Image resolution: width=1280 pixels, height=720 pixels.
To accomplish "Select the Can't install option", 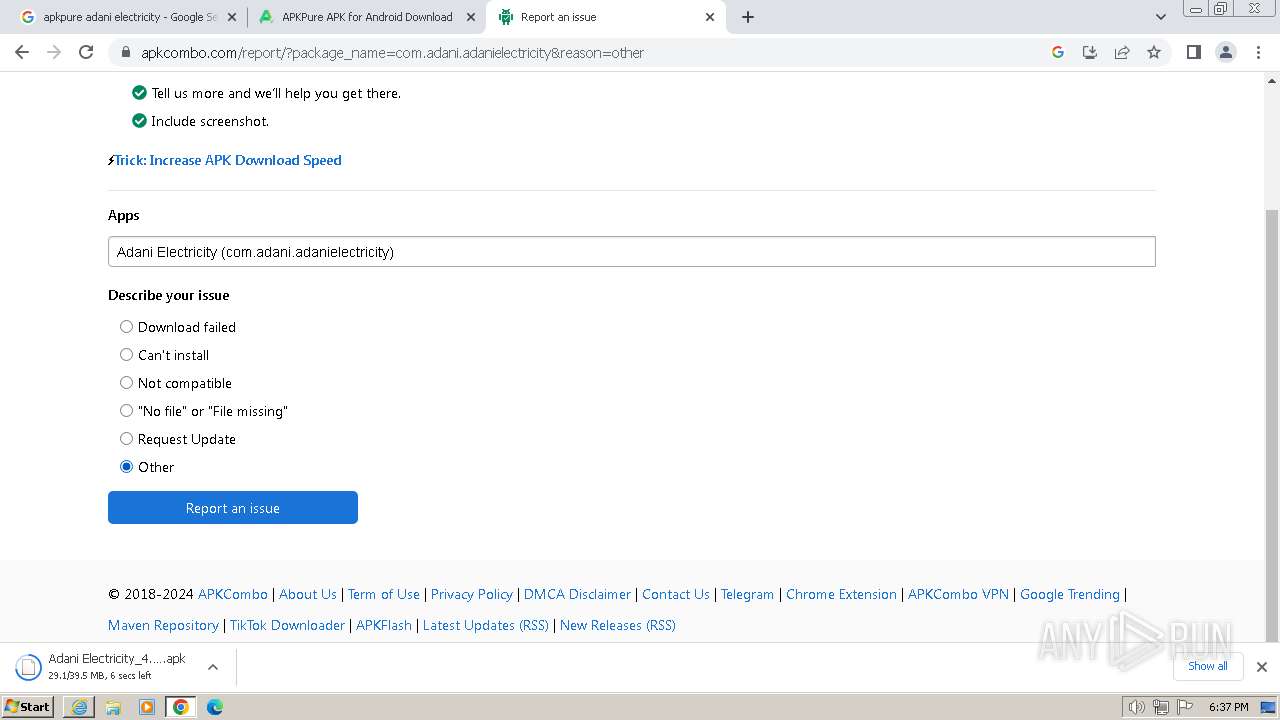I will 126,355.
